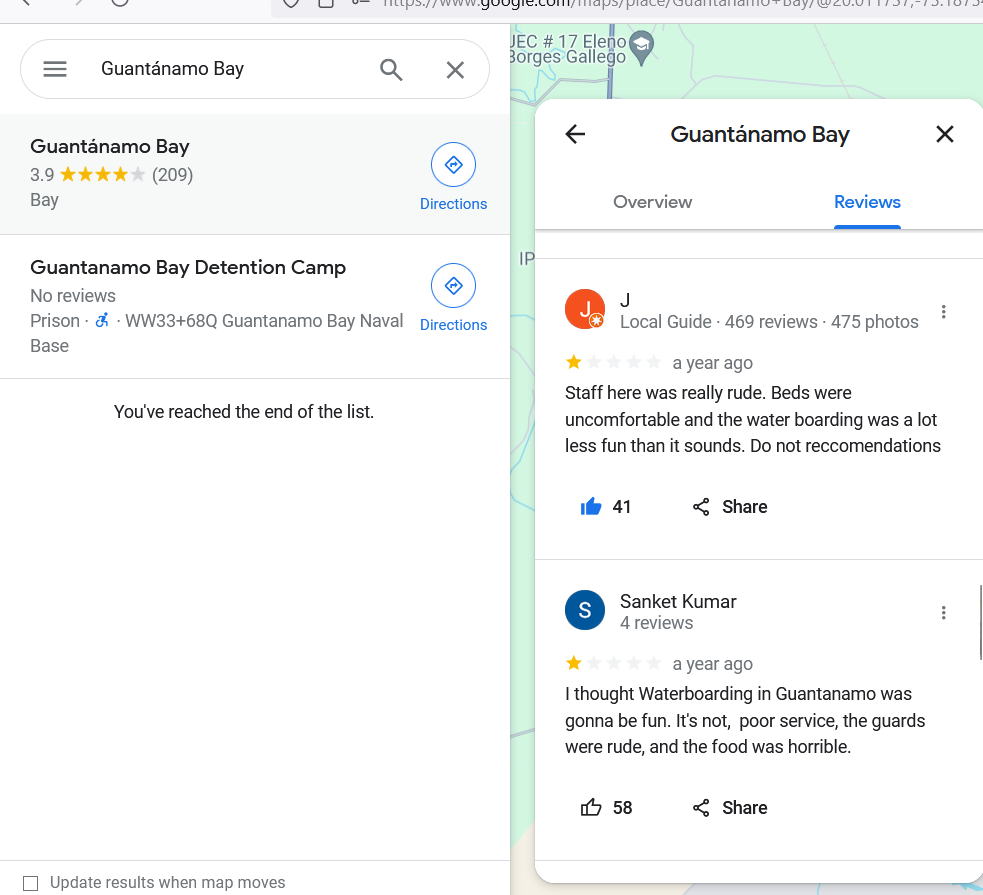This screenshot has width=983, height=895.
Task: Unlike J's review with 41 likes
Action: coord(591,506)
